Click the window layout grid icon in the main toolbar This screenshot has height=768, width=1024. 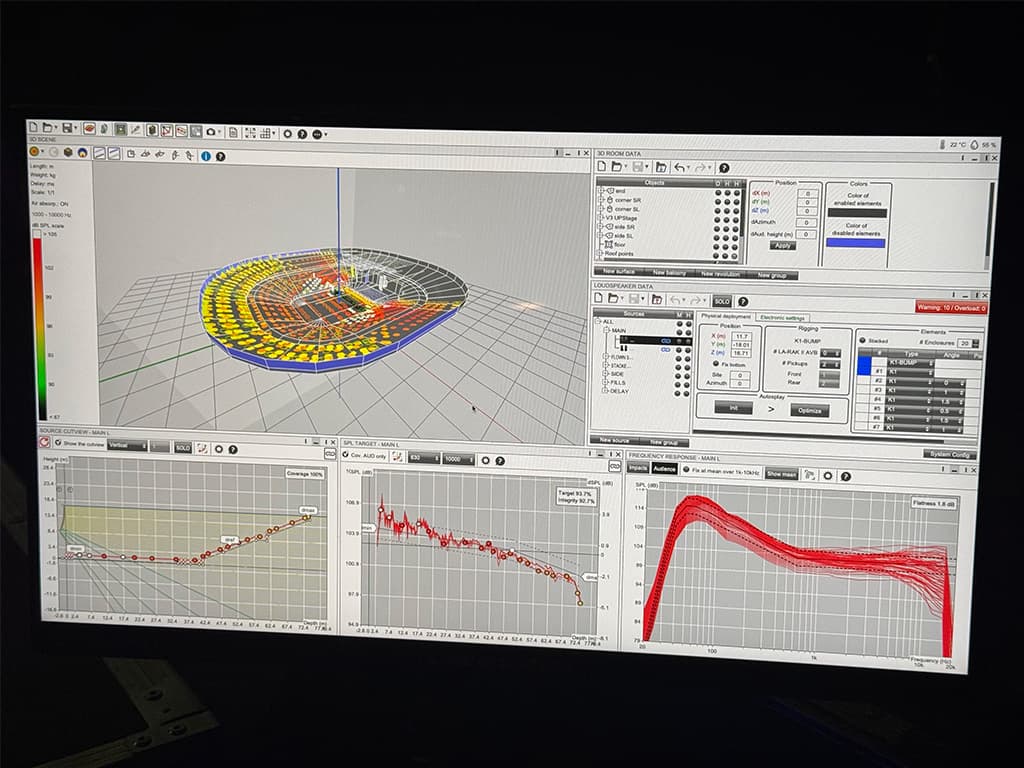pos(265,133)
